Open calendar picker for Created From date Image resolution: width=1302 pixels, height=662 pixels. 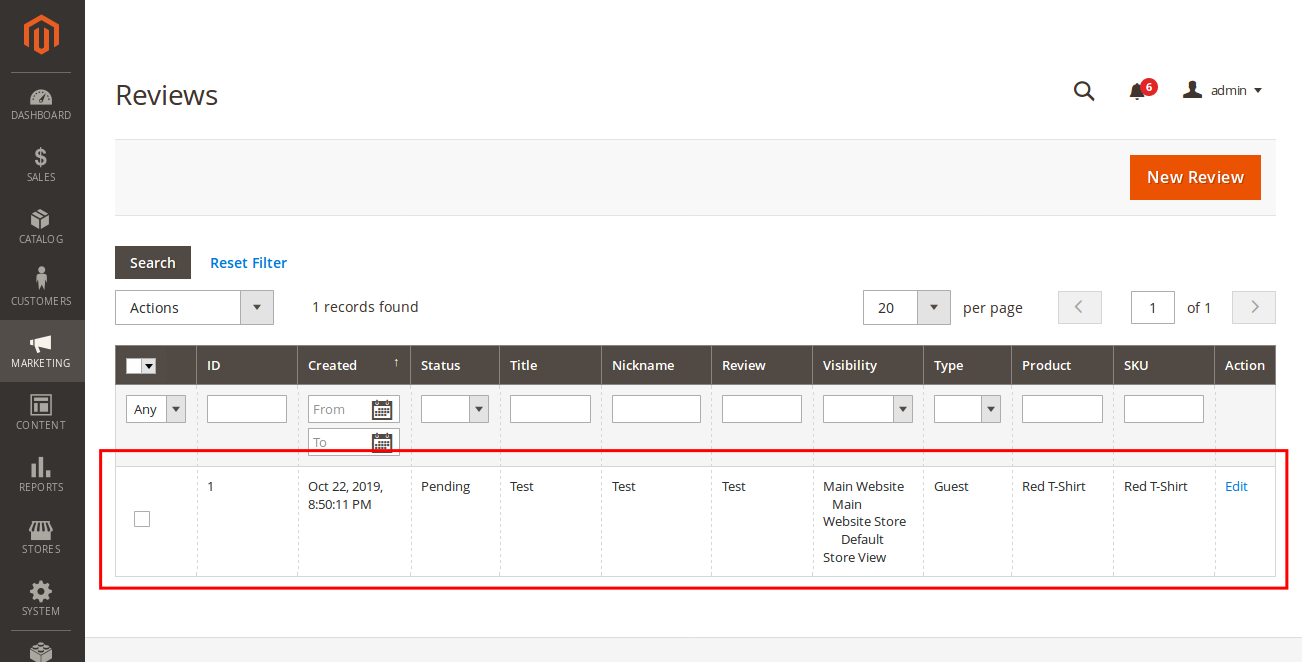point(381,409)
